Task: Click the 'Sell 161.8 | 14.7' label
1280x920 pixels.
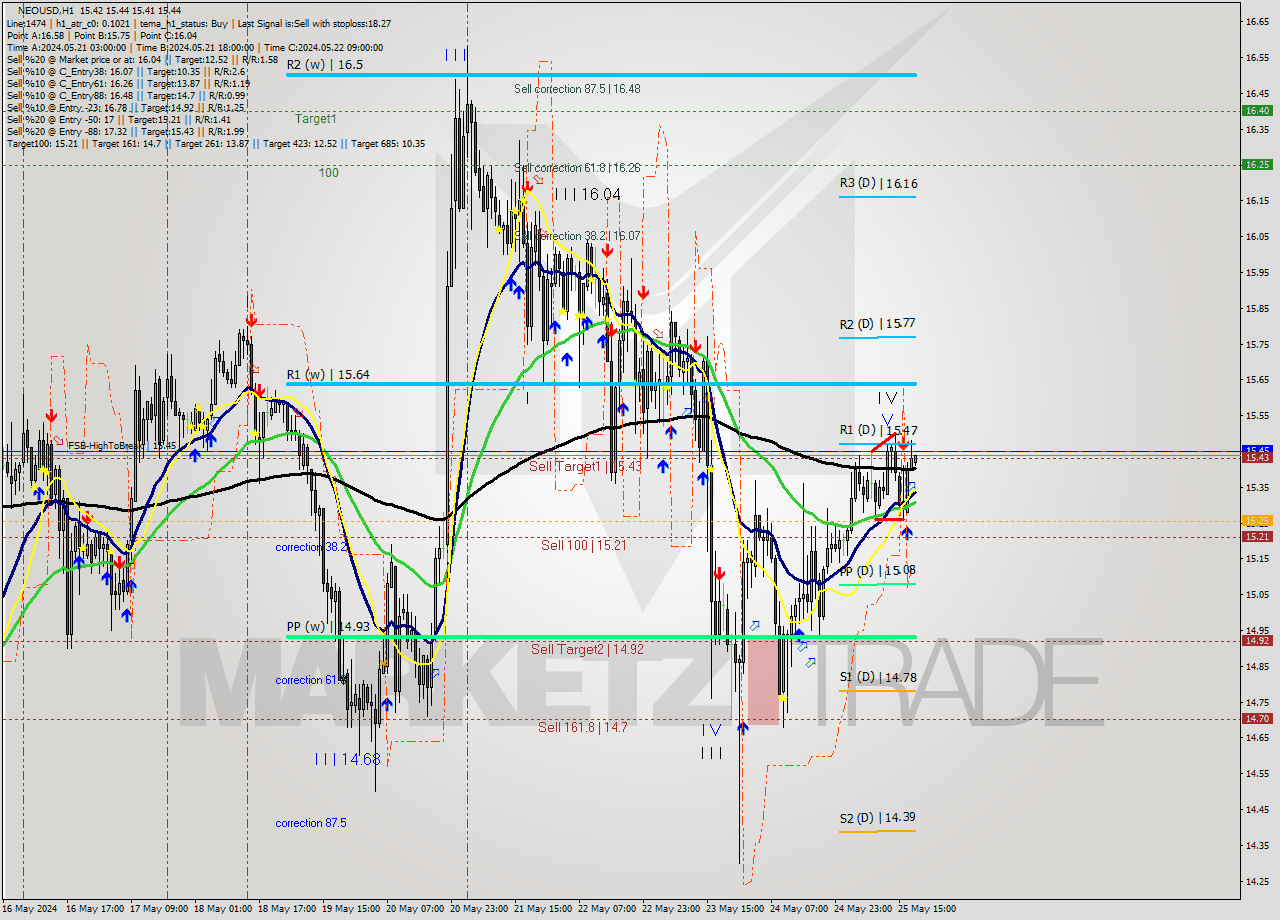Action: [583, 727]
